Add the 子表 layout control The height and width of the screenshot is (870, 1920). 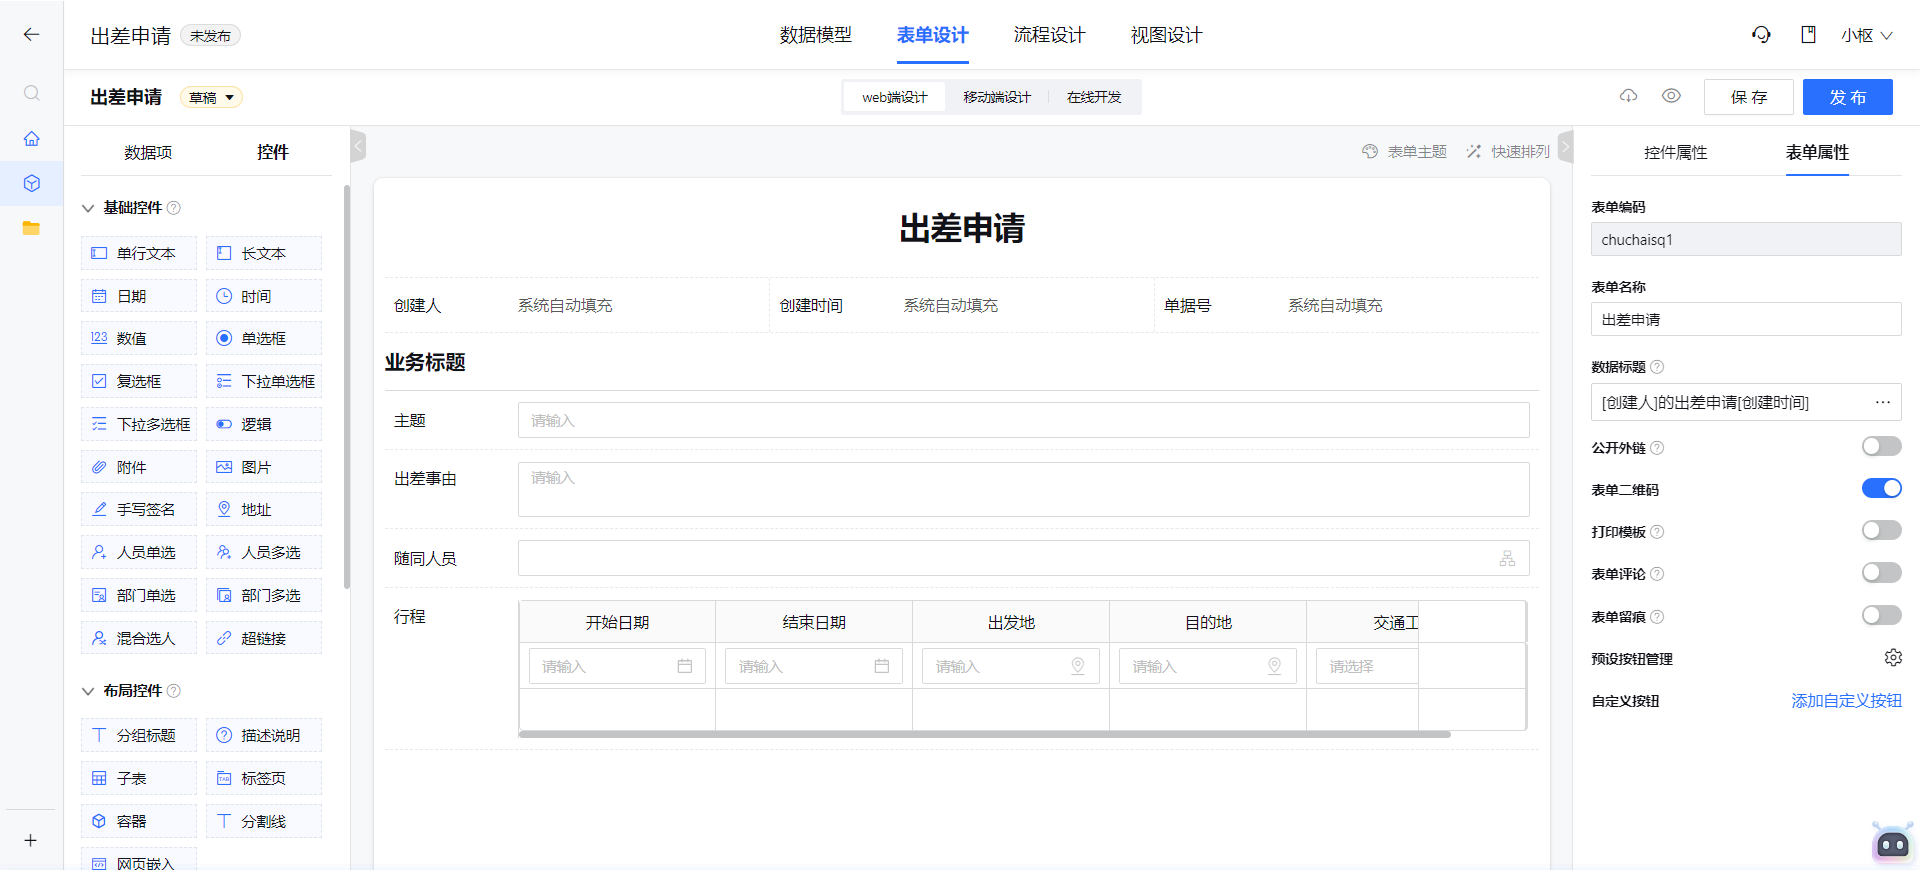tap(139, 778)
